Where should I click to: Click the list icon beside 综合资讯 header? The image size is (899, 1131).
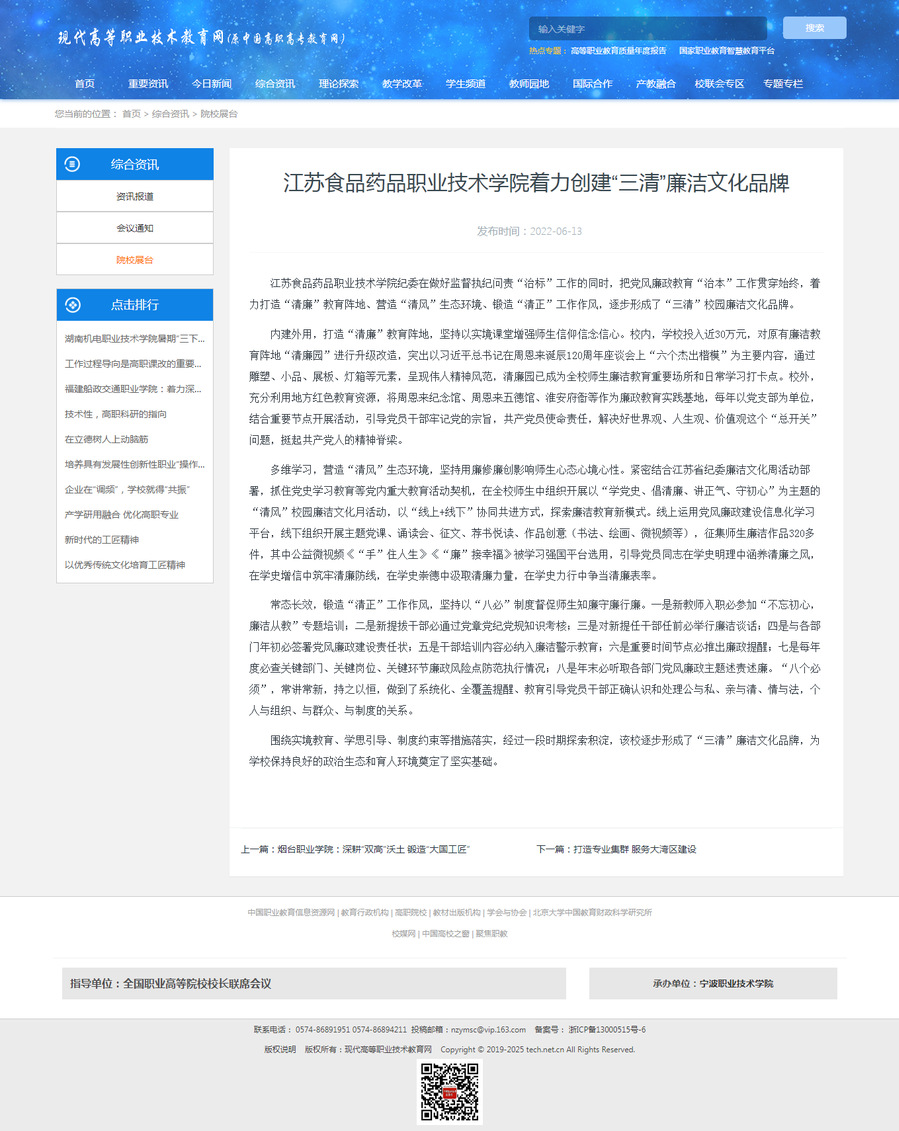72,164
